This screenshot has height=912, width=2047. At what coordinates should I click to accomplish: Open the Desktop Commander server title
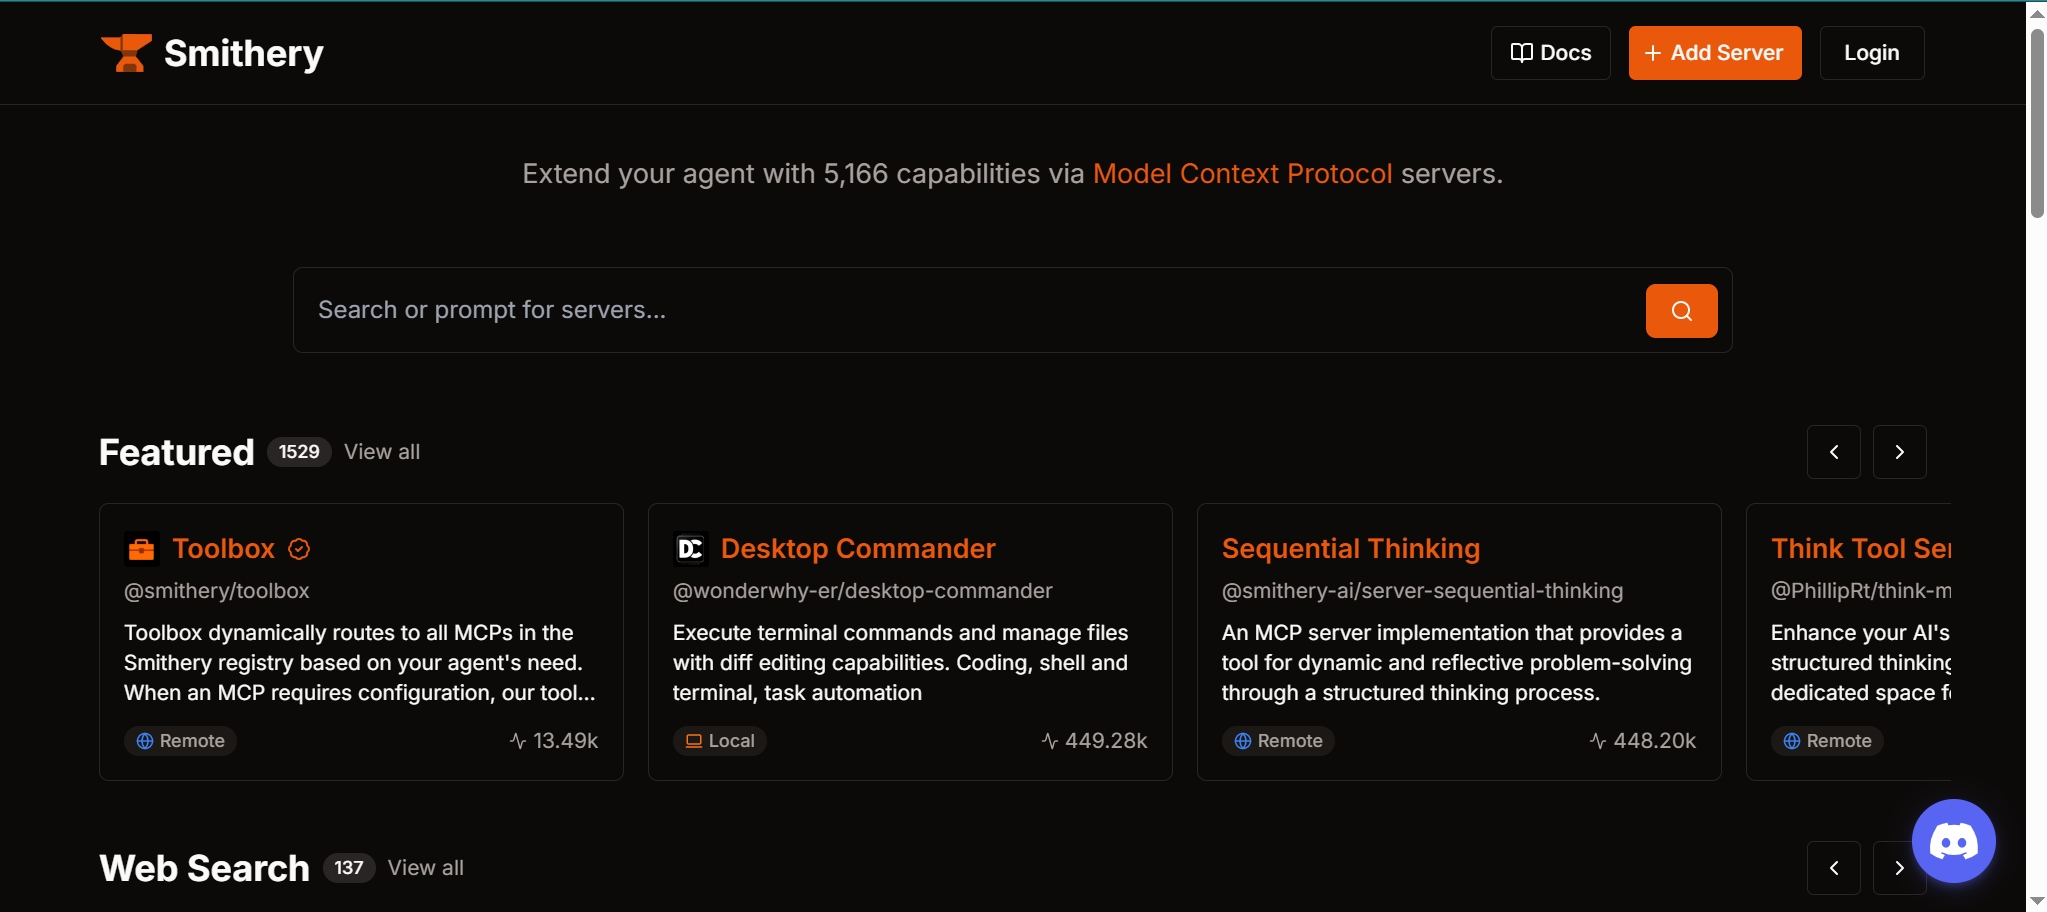point(858,549)
